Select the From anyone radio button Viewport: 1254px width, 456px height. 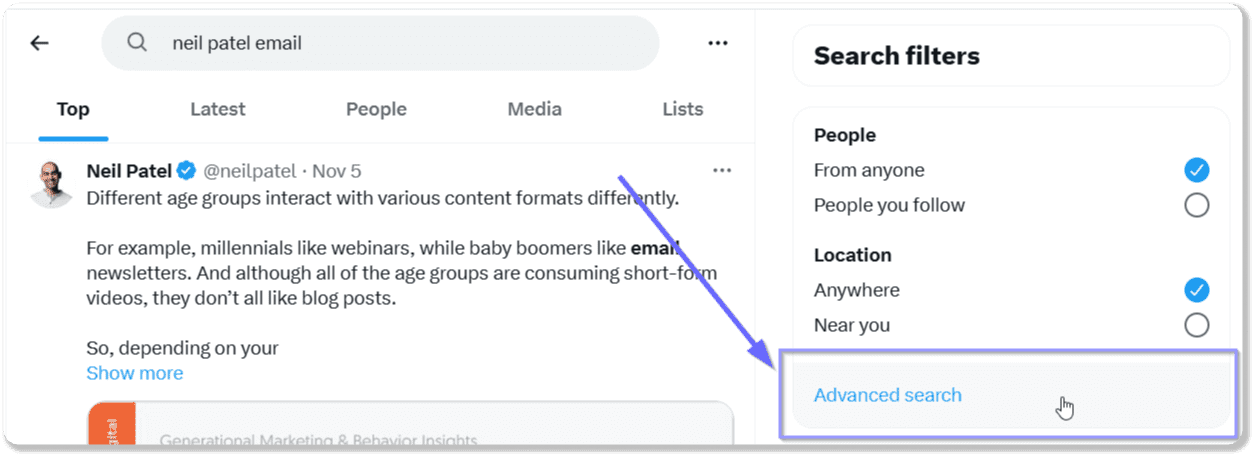(1196, 170)
